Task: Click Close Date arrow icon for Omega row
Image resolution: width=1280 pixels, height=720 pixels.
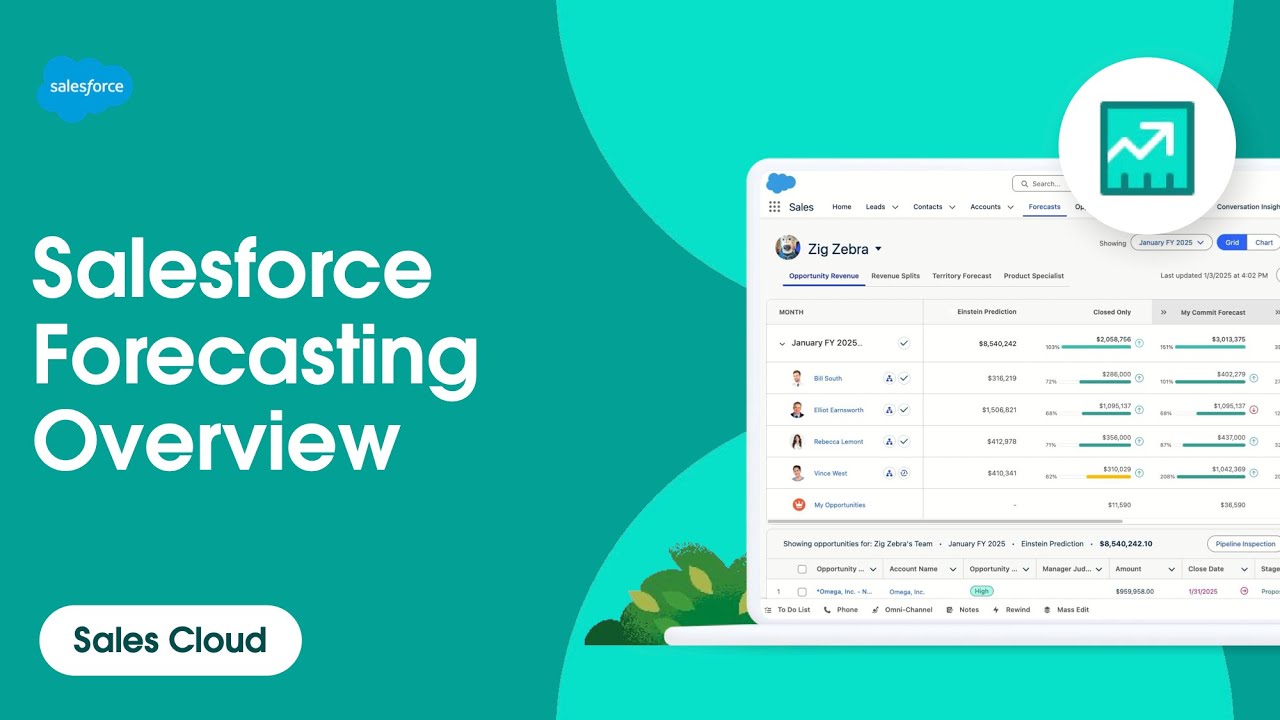Action: pos(1244,591)
